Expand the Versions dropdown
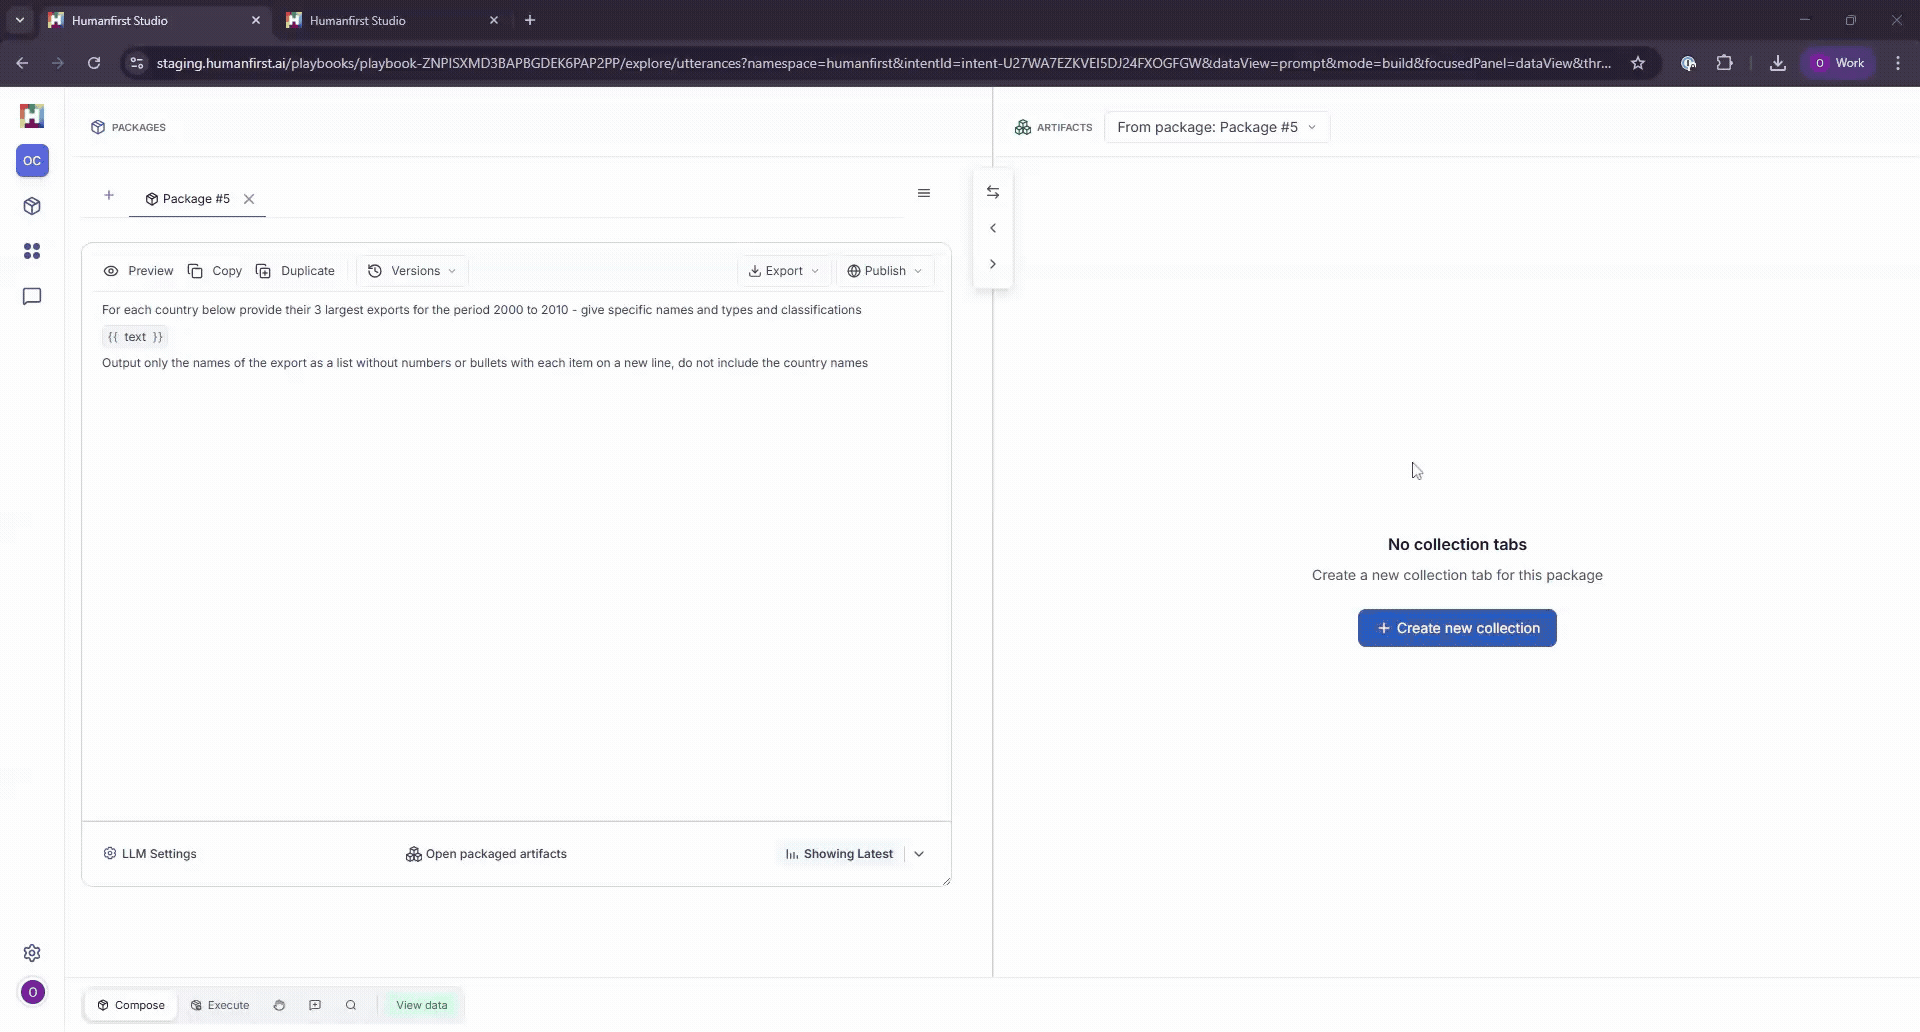 pos(412,271)
